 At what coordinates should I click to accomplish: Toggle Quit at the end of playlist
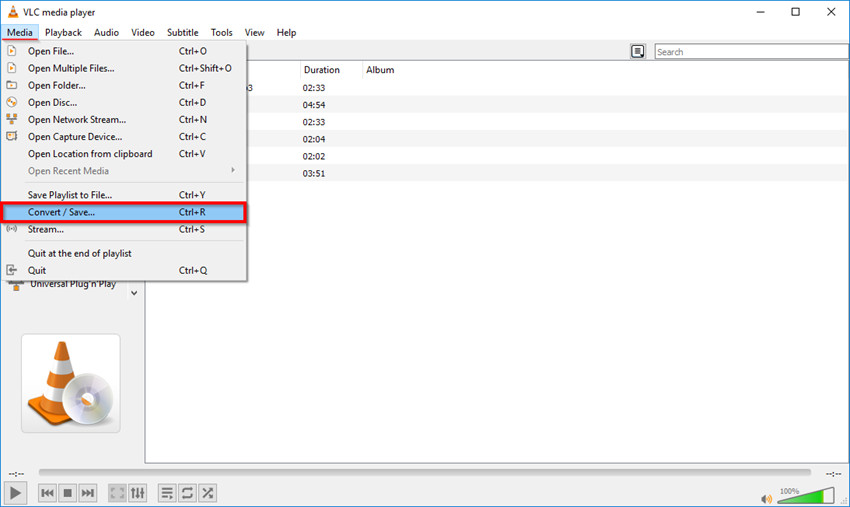click(124, 253)
